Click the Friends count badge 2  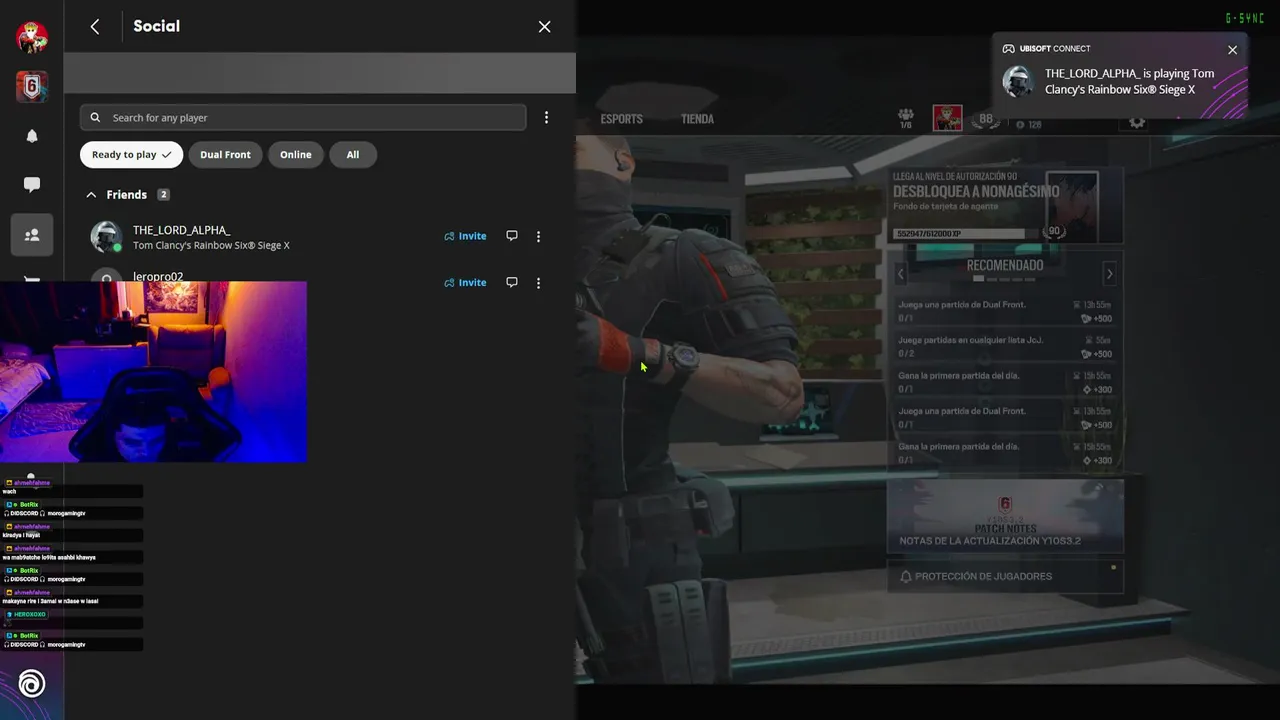tap(163, 195)
